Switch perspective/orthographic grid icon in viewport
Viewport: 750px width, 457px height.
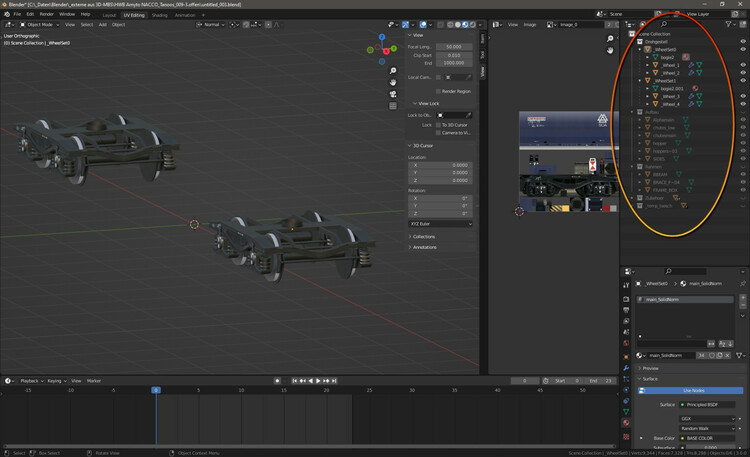click(x=393, y=106)
